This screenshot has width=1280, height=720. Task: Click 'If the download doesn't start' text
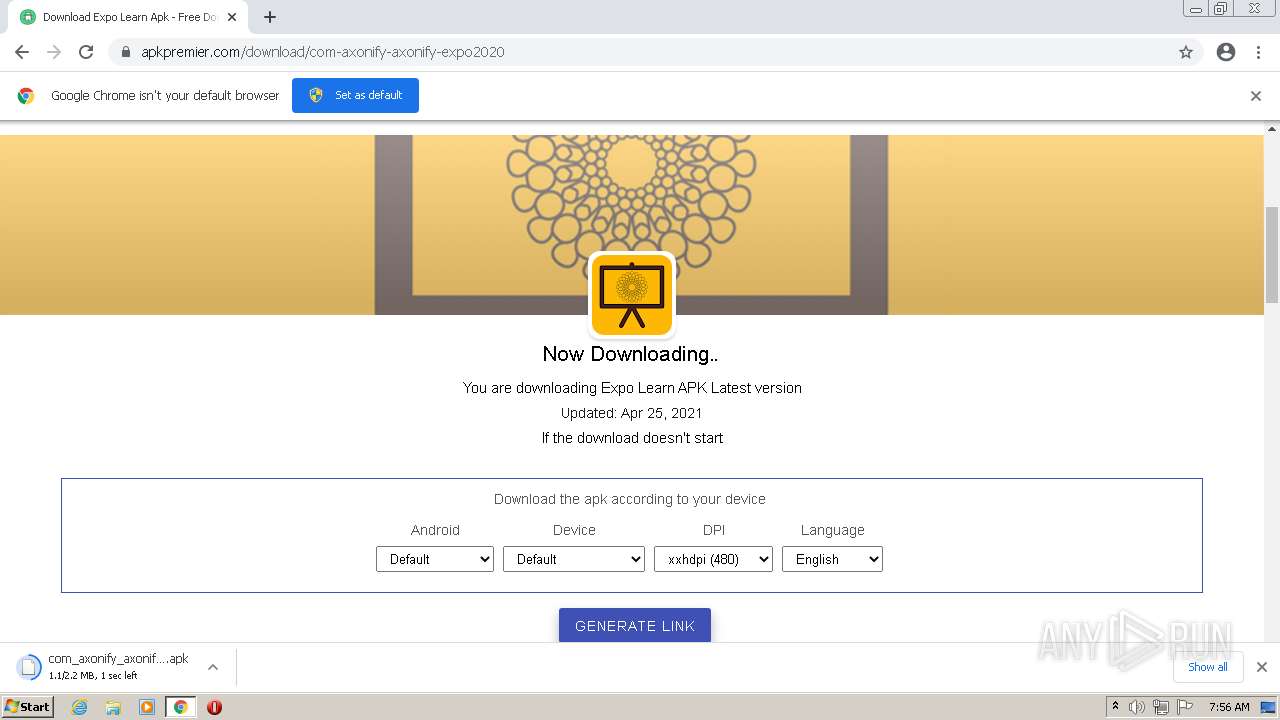[x=632, y=438]
